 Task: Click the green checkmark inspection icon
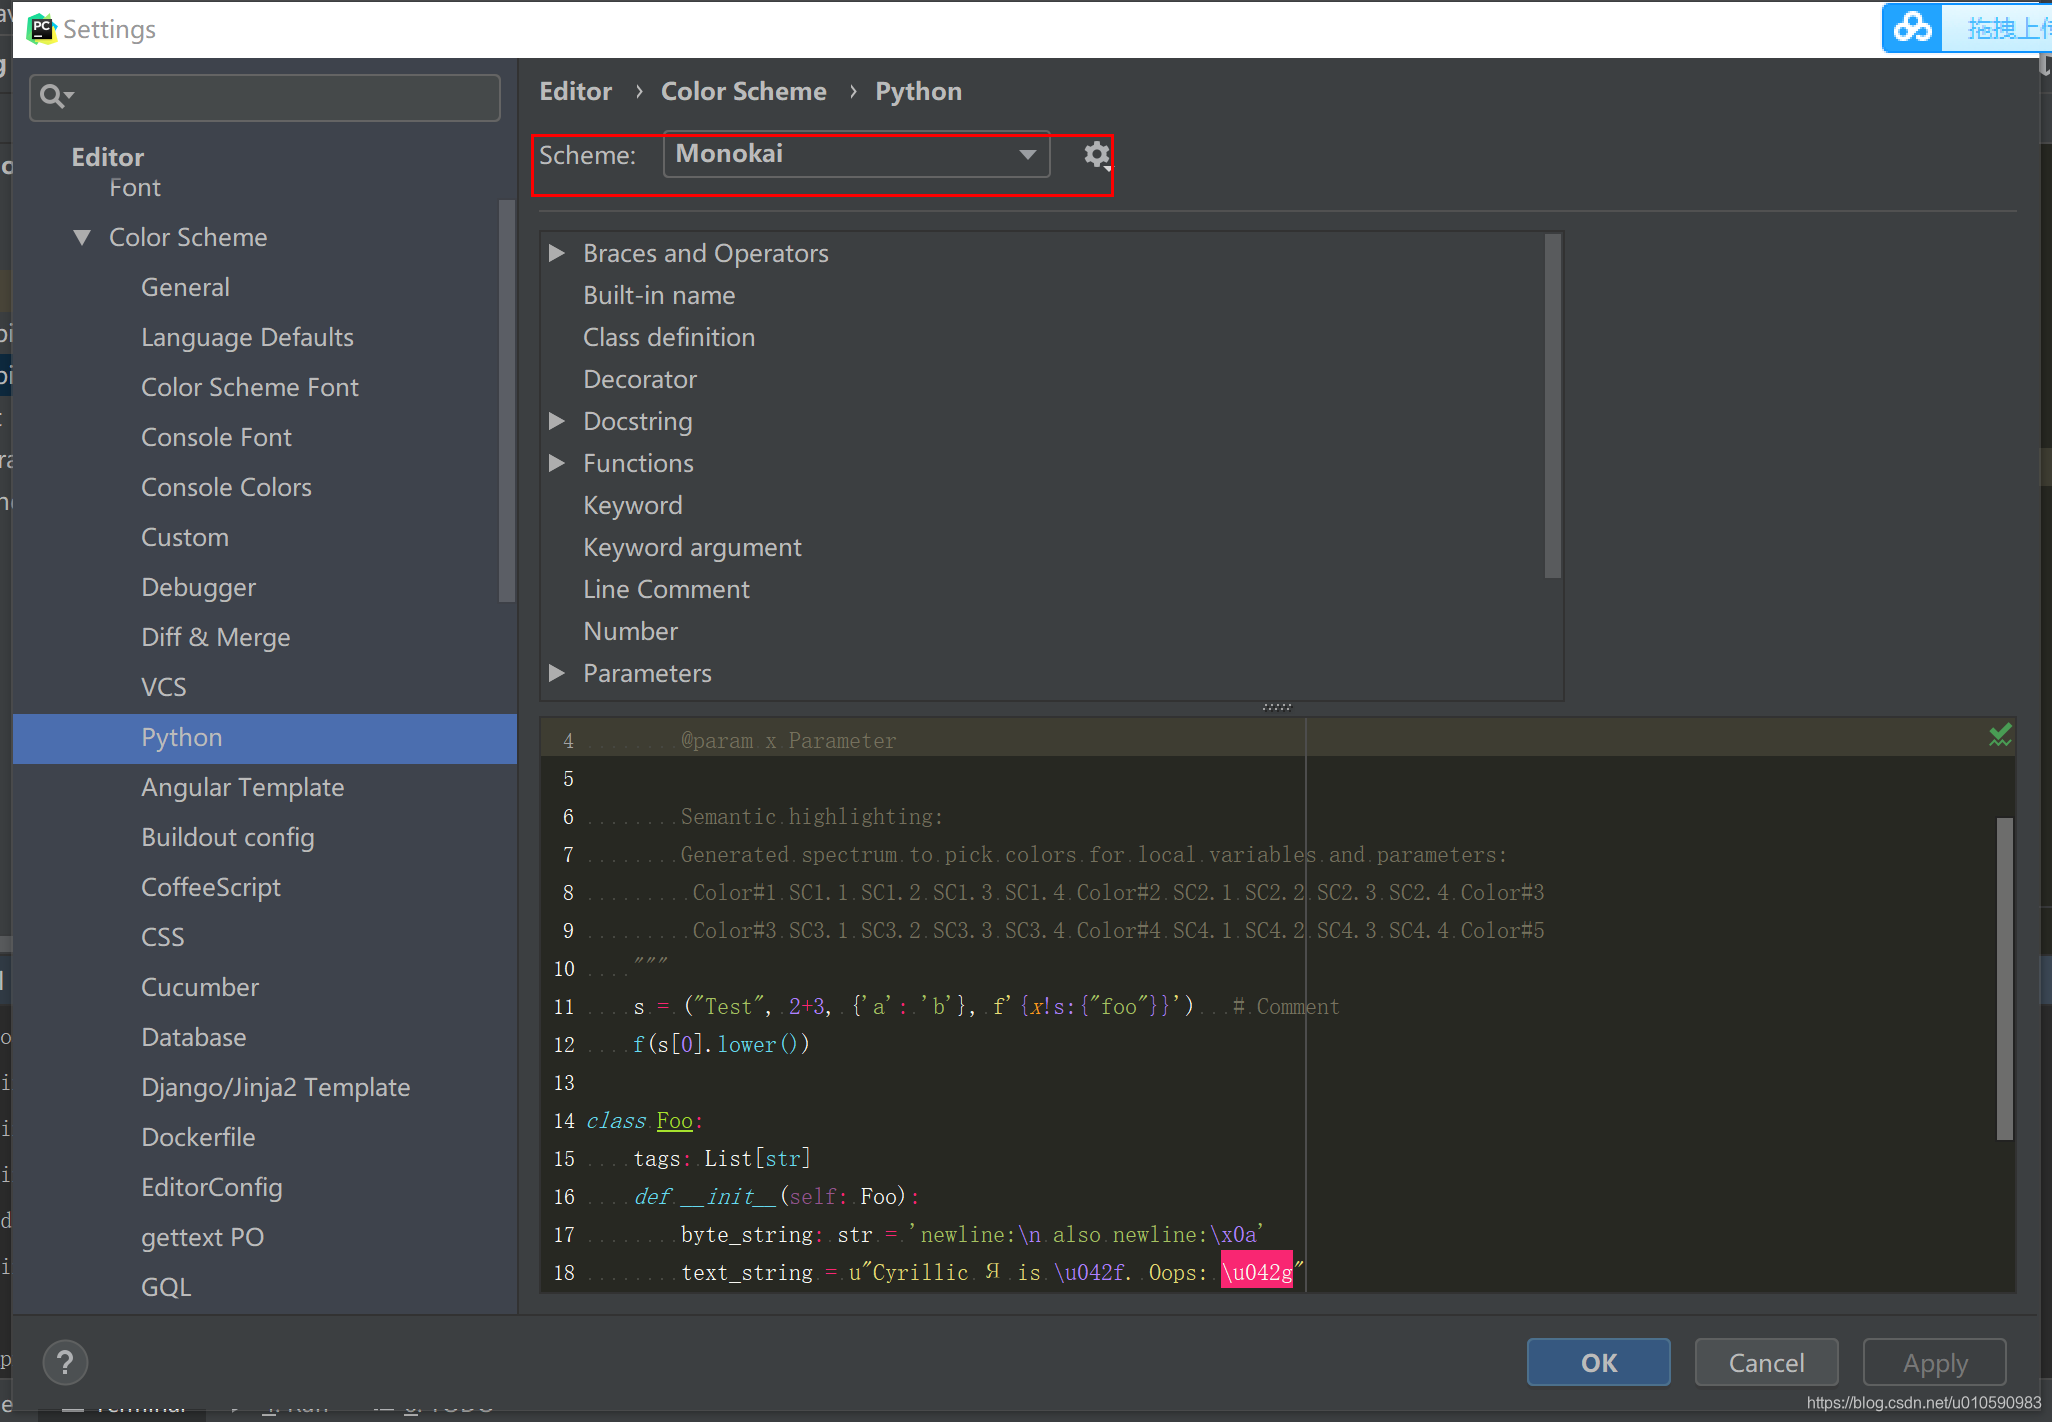tap(2000, 736)
